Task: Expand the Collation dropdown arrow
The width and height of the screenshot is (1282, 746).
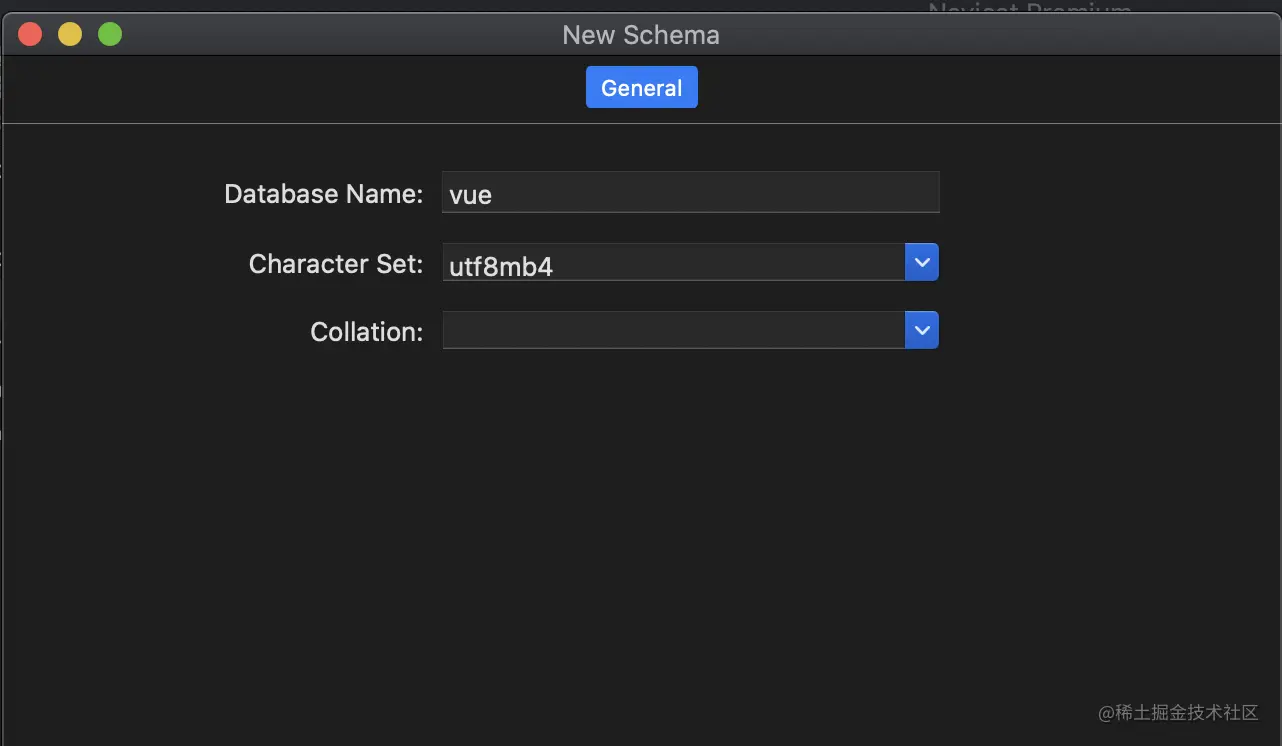Action: click(x=922, y=330)
